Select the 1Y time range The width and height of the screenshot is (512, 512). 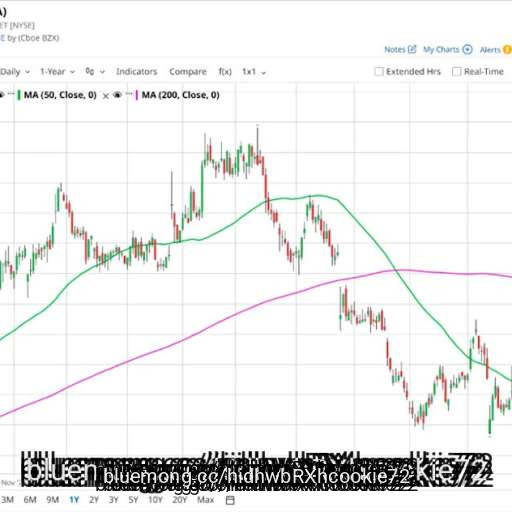(x=74, y=500)
